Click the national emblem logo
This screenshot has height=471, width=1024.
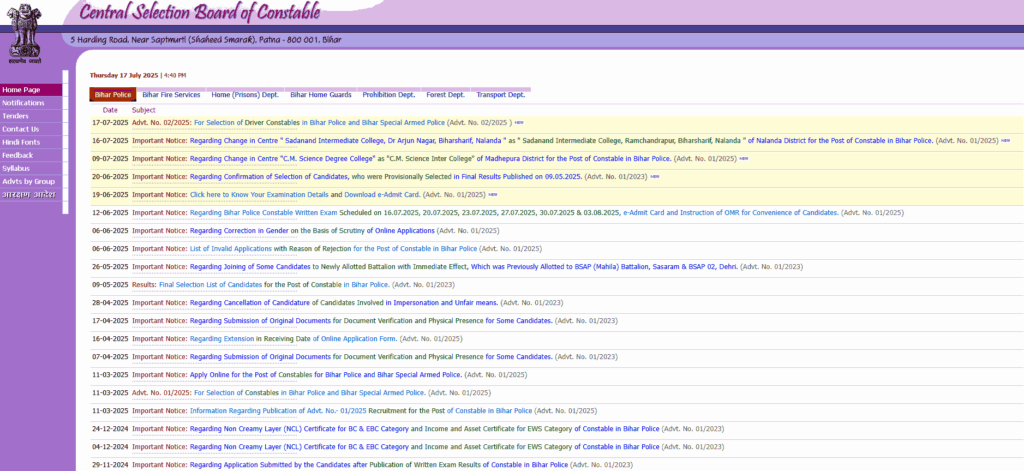pos(24,33)
